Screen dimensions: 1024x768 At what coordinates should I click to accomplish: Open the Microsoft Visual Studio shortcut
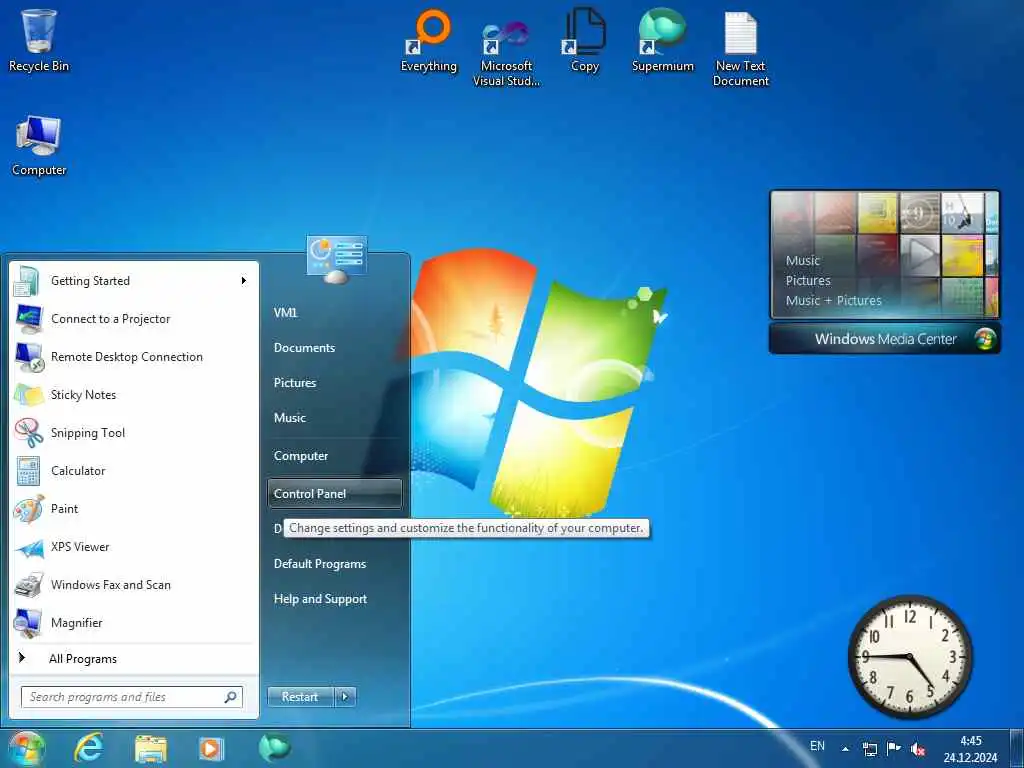(506, 52)
